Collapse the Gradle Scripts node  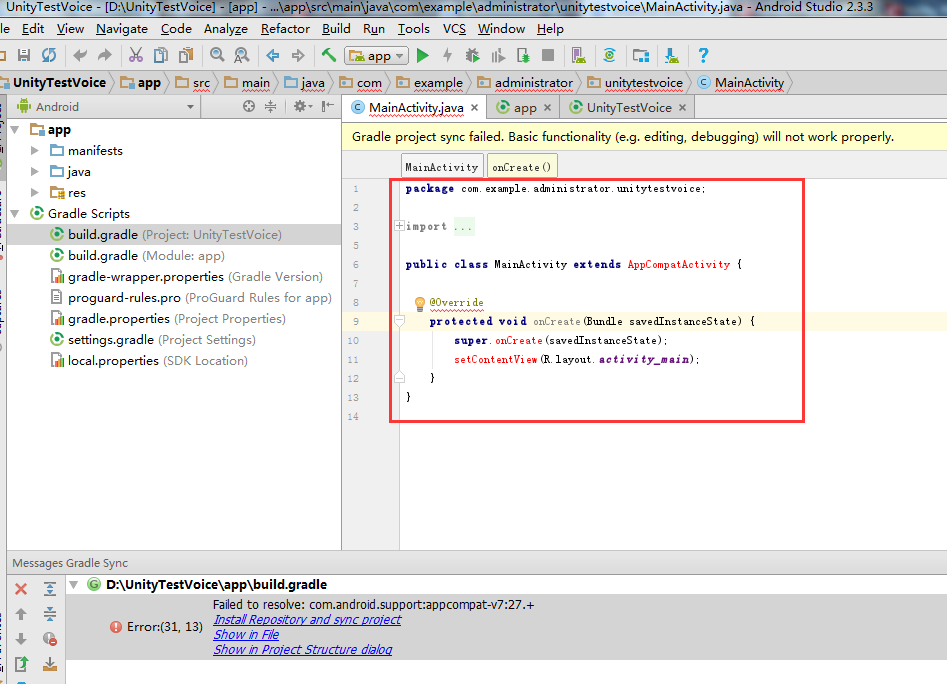click(x=16, y=214)
